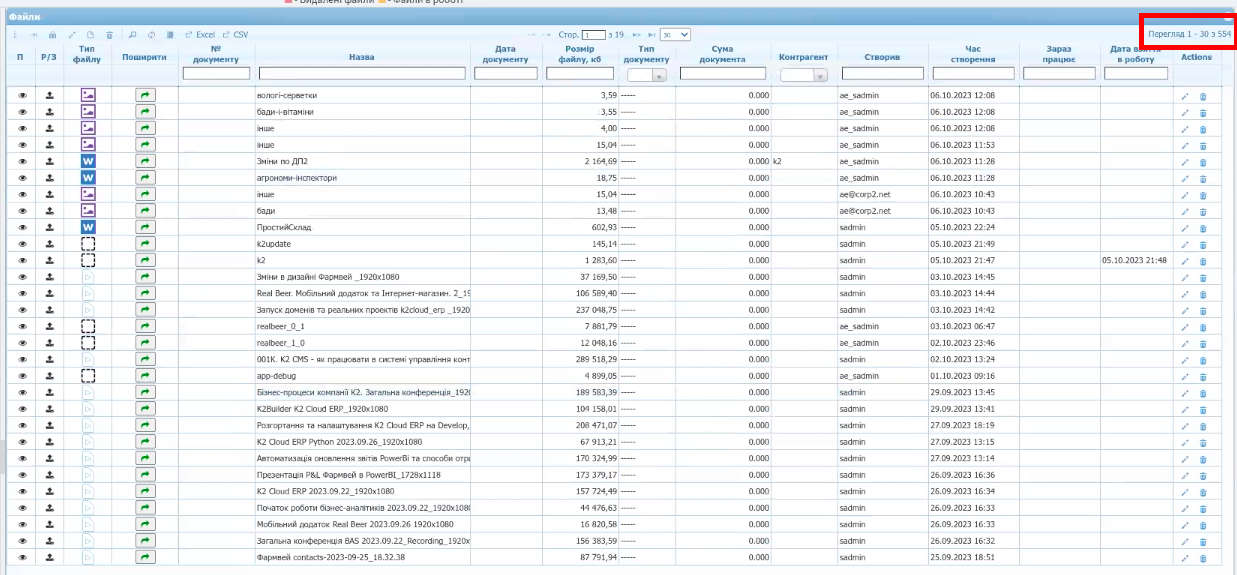Toggle eye icon for Зміни по ДП2 row

pyautogui.click(x=22, y=161)
